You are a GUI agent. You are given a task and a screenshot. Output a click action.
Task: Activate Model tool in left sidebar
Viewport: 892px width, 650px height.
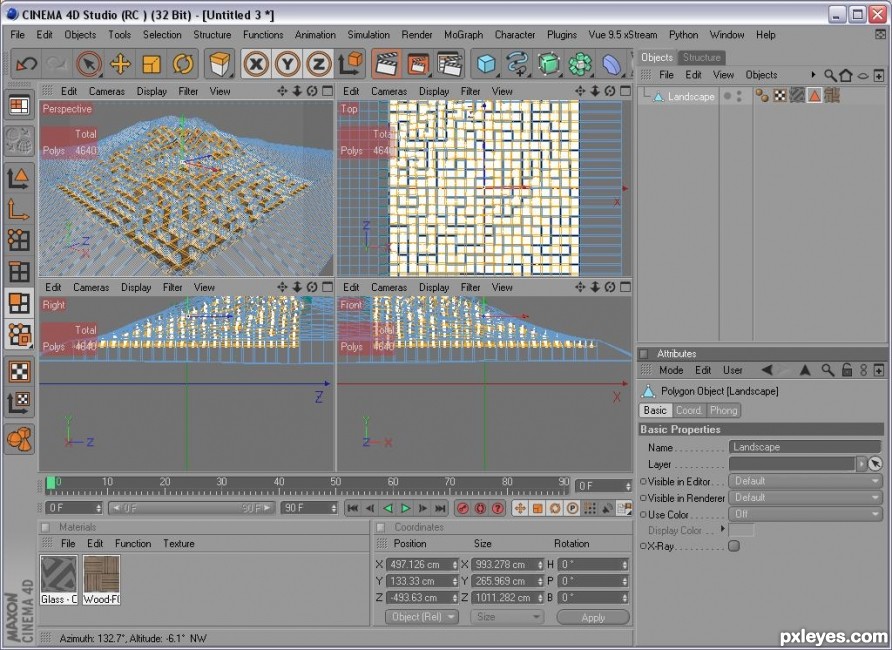click(19, 178)
